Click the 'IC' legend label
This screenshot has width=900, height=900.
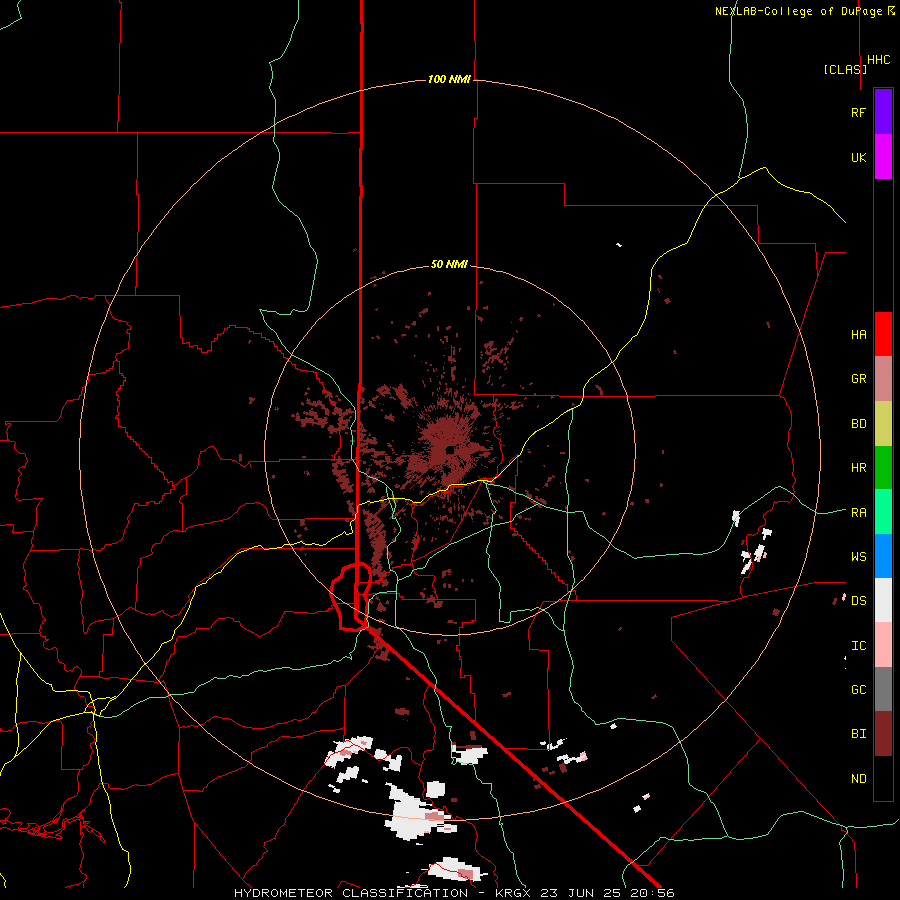[x=859, y=646]
